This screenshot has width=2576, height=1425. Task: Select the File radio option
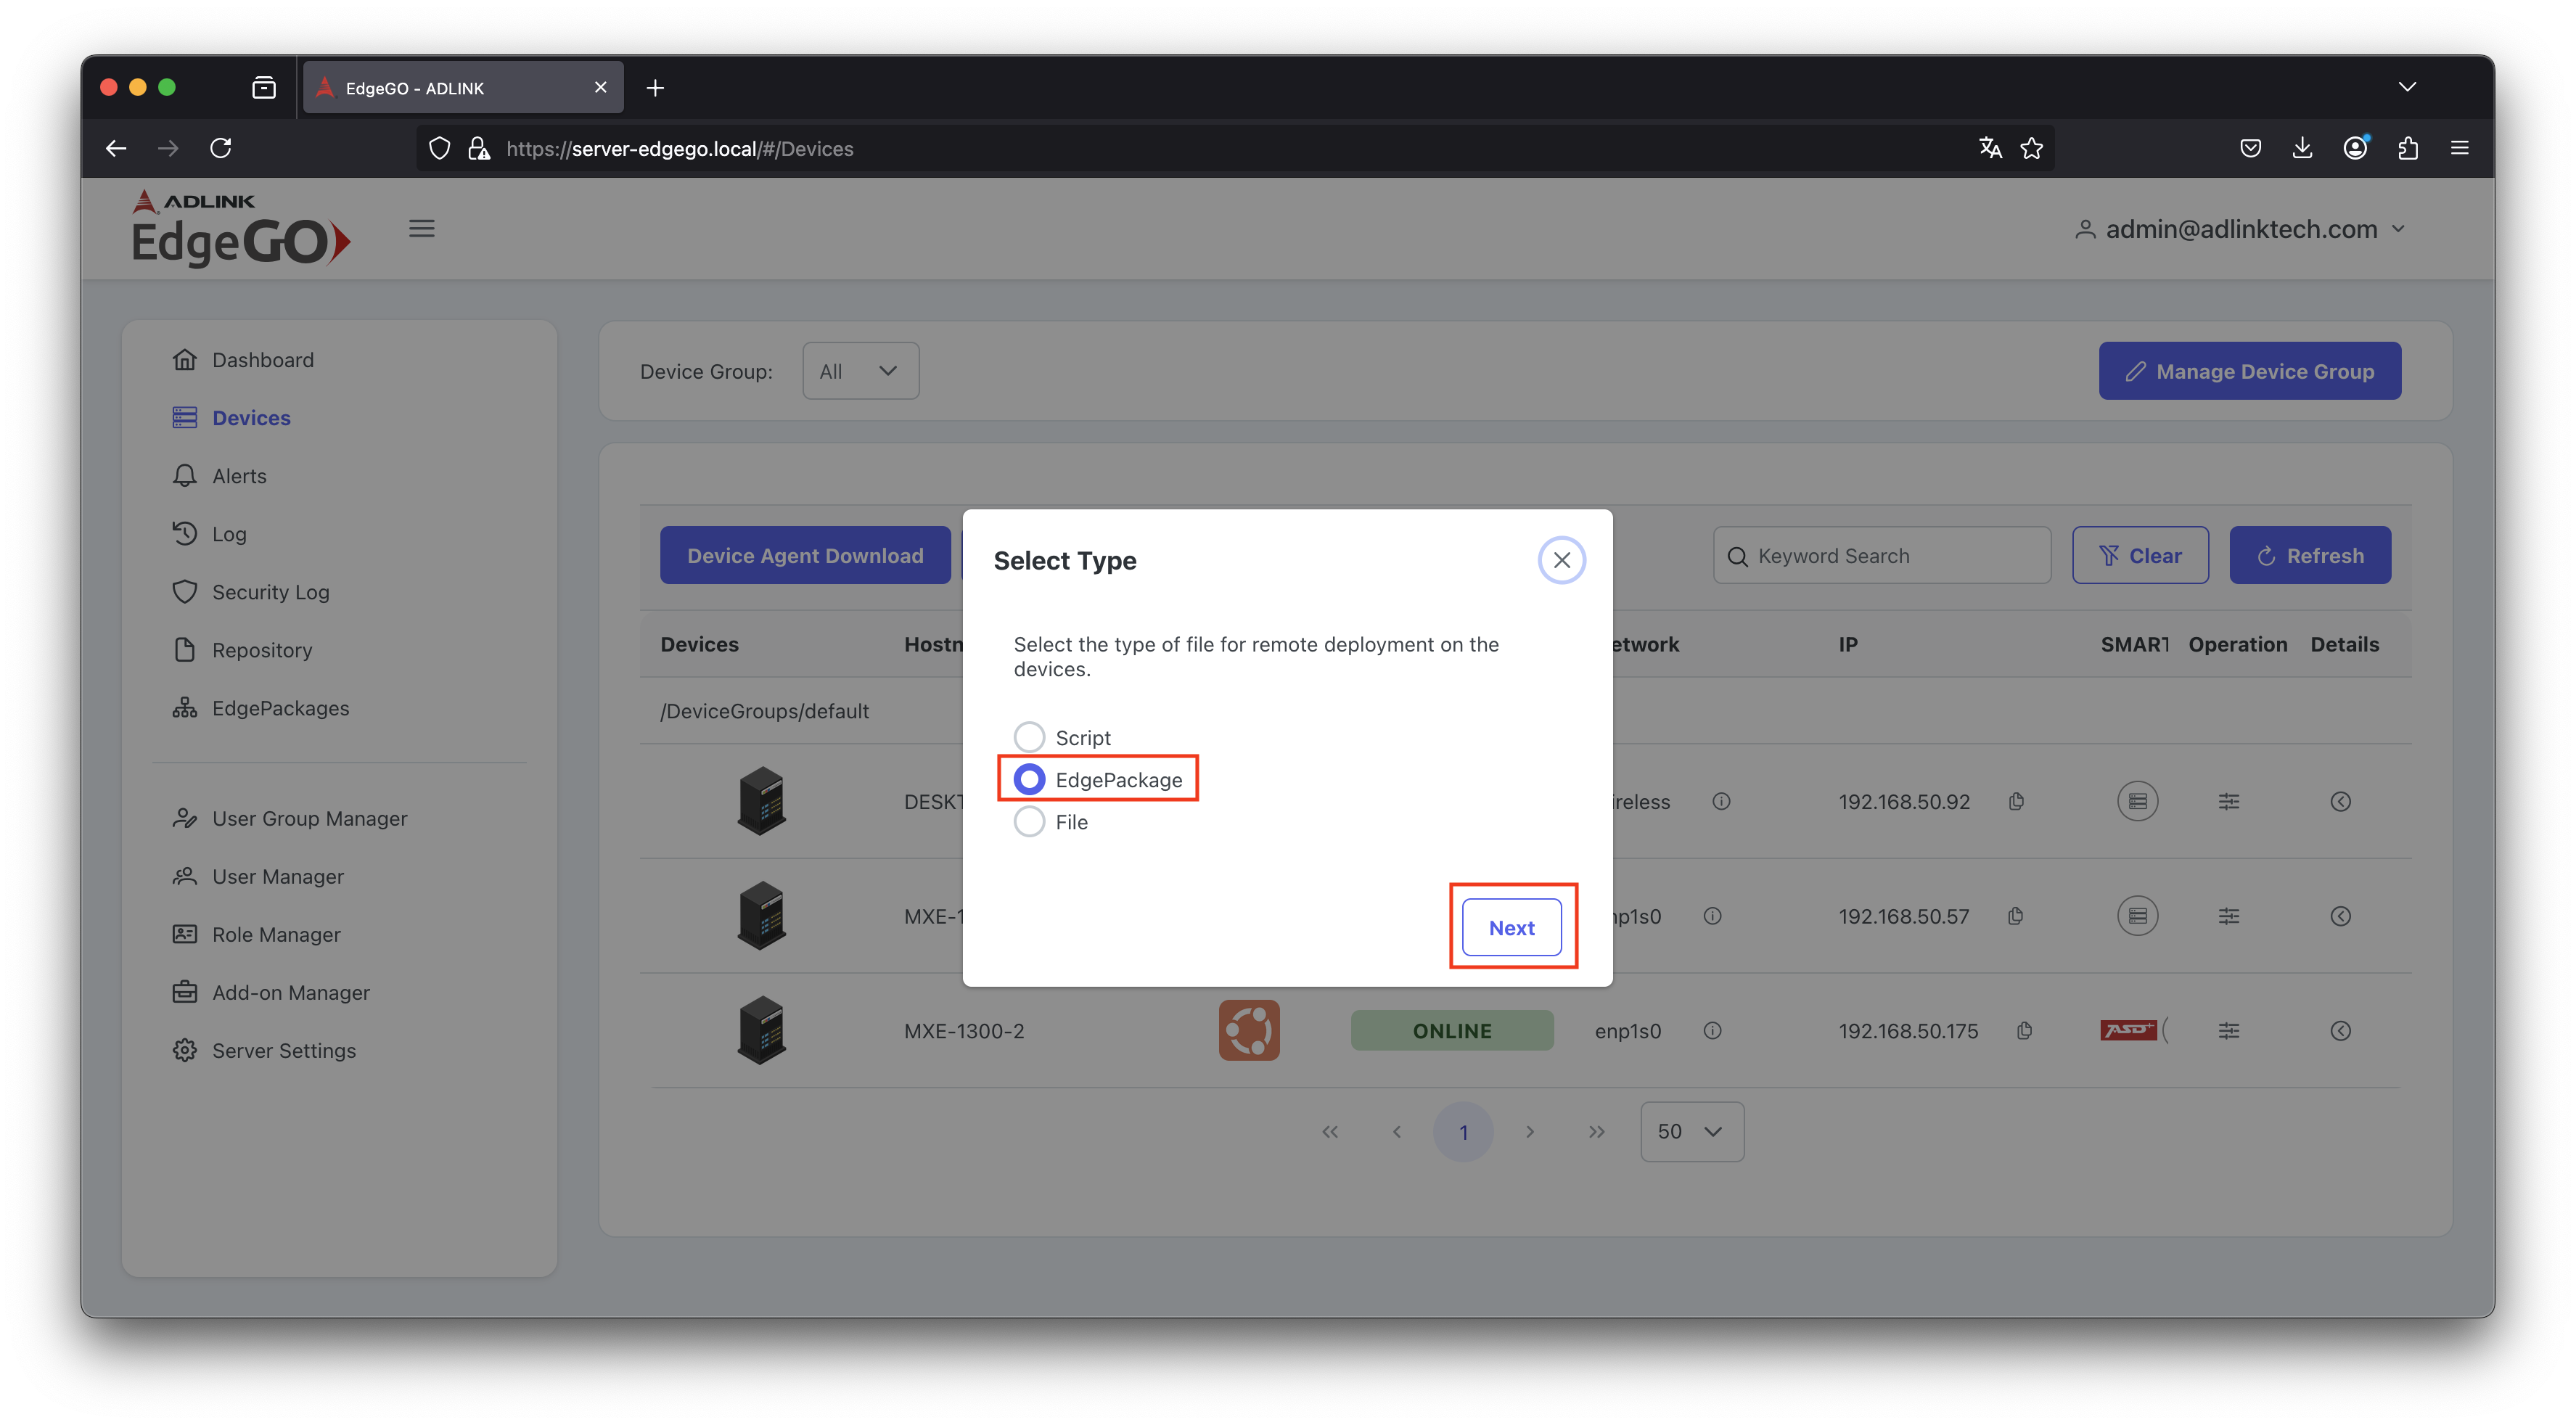[x=1029, y=821]
